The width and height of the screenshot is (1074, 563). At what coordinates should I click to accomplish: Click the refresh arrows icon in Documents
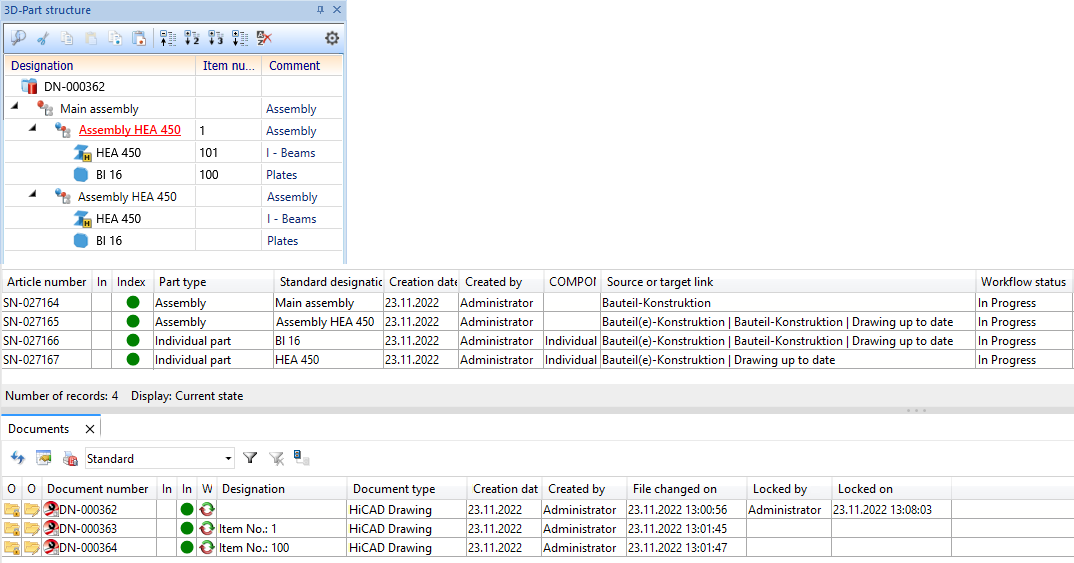pyautogui.click(x=17, y=458)
